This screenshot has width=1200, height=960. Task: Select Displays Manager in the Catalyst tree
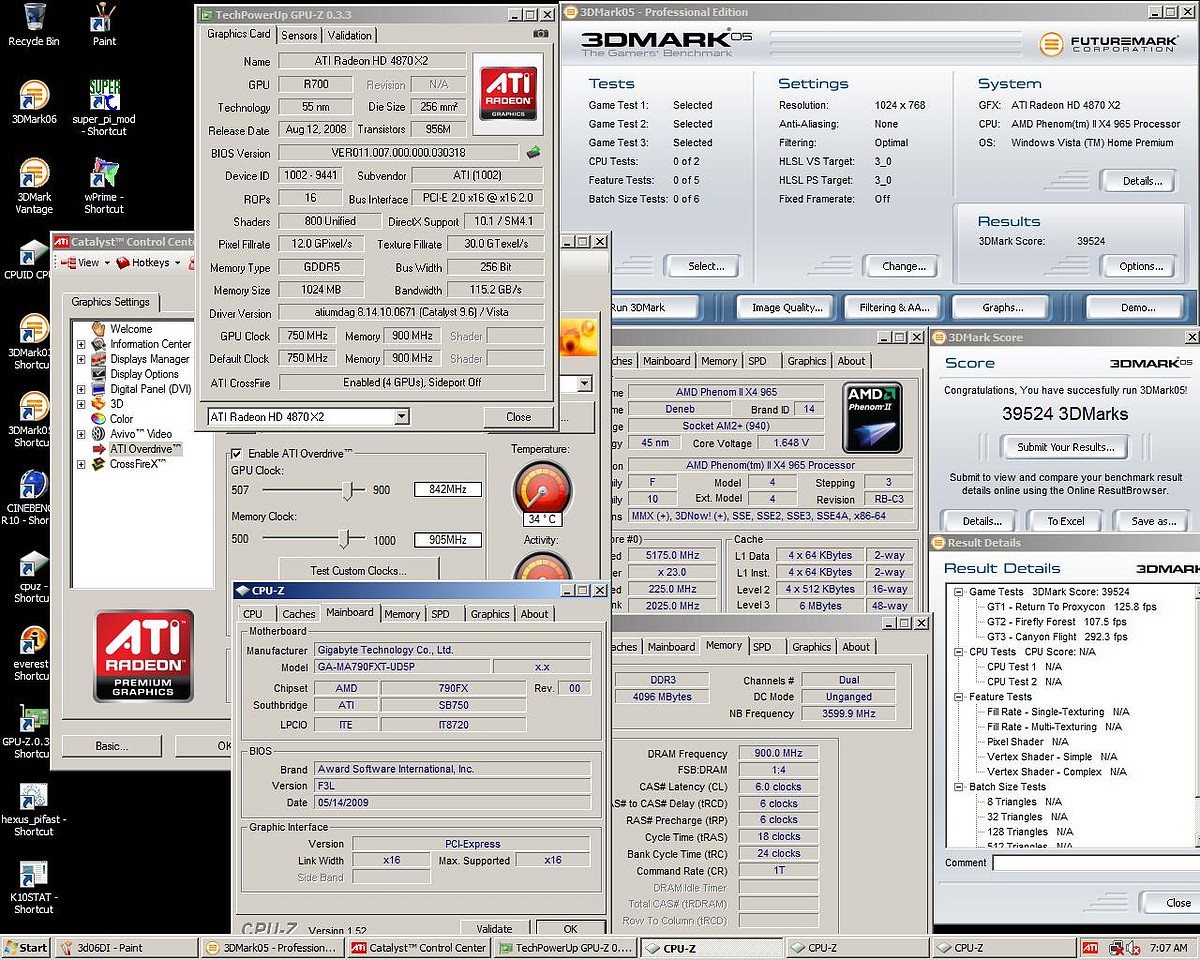(x=149, y=359)
